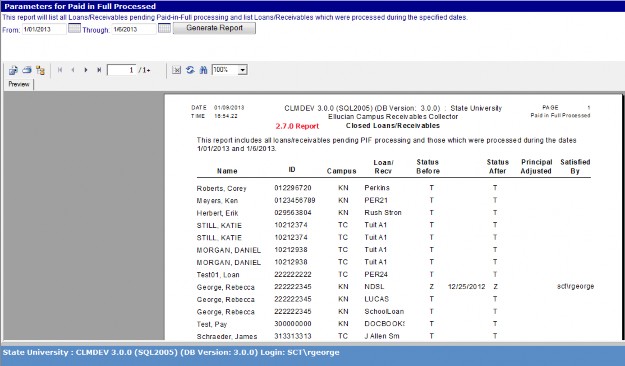Click ID 029563804 in the report

(x=293, y=213)
